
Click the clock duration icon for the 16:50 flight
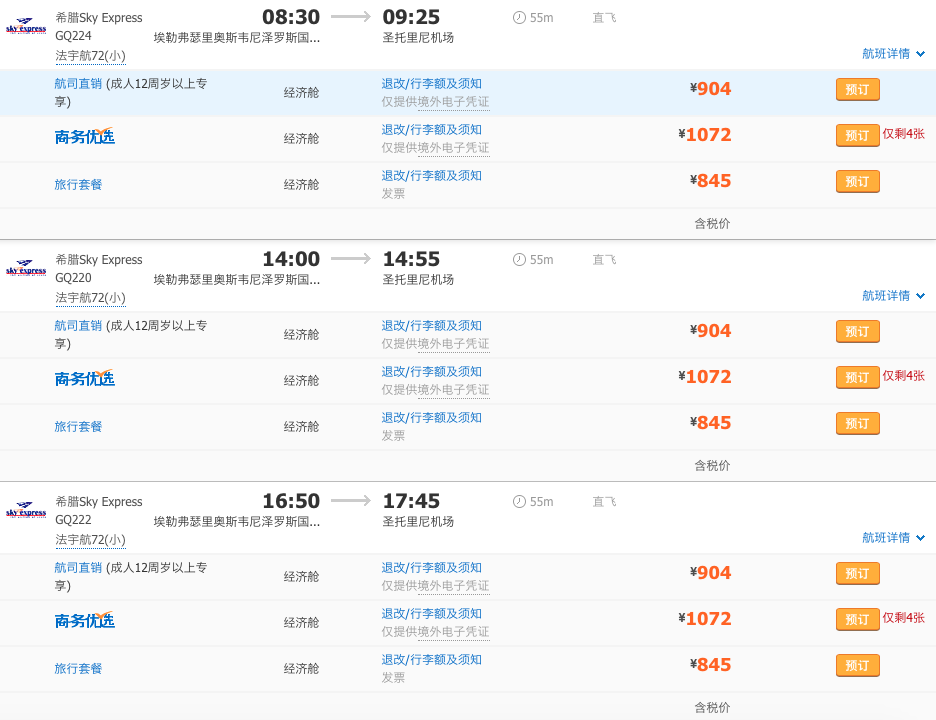tap(519, 502)
